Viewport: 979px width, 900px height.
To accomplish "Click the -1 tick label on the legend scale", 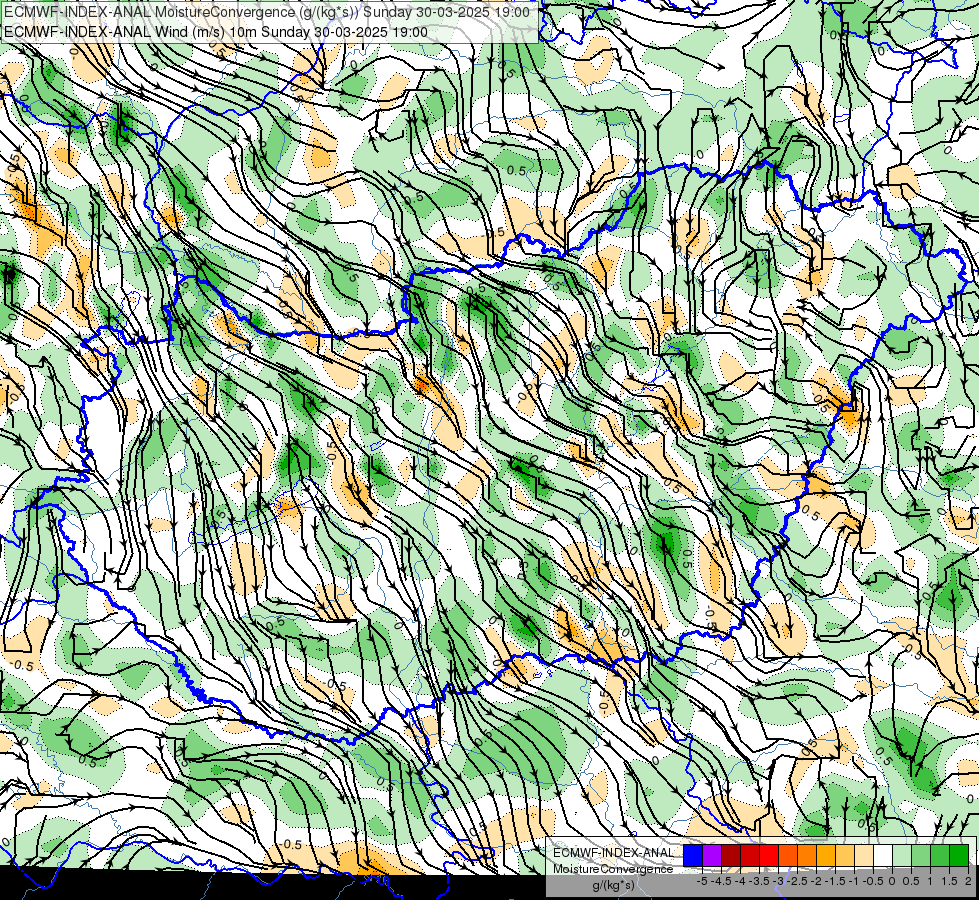I will pos(854,881).
